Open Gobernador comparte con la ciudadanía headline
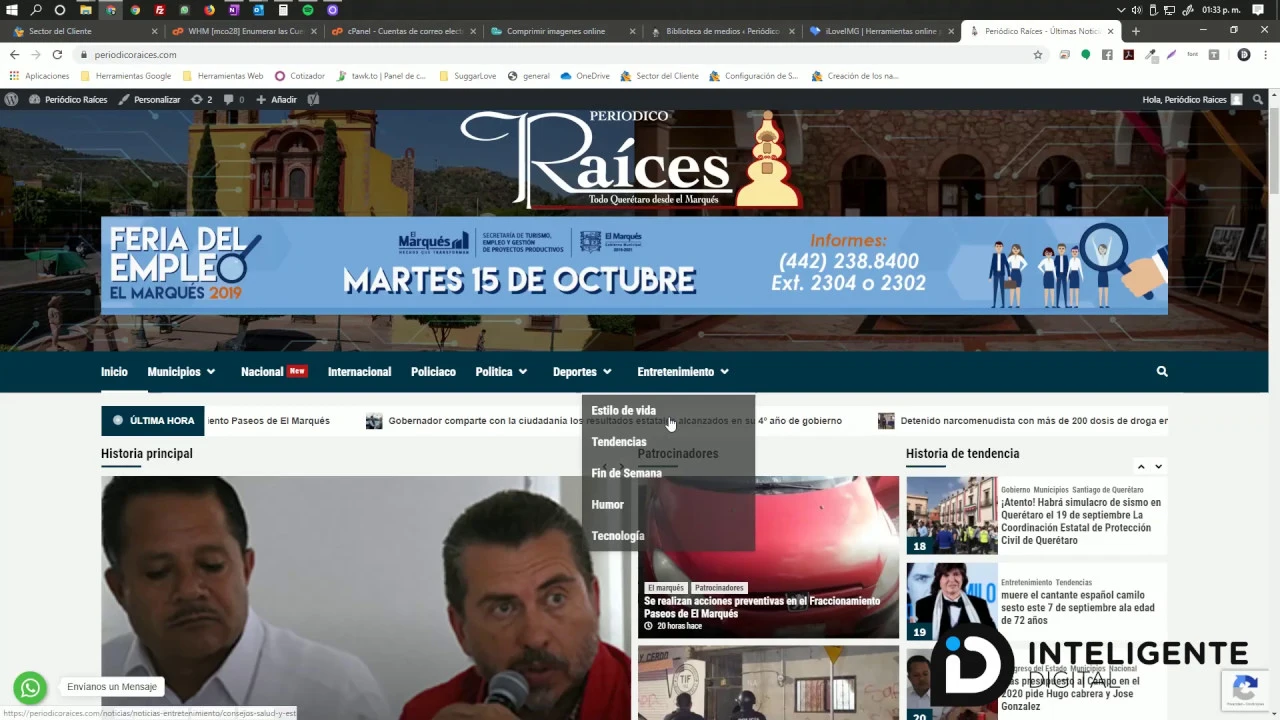Viewport: 1280px width, 720px height. tap(614, 421)
